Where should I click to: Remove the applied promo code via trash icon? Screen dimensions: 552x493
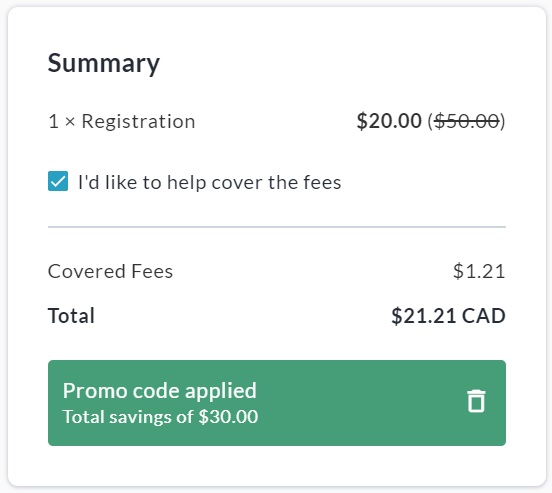pos(476,401)
